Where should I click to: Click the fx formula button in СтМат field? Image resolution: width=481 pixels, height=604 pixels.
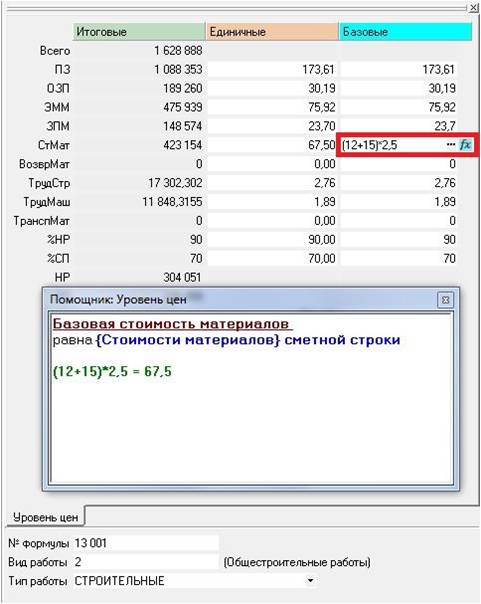[x=465, y=145]
